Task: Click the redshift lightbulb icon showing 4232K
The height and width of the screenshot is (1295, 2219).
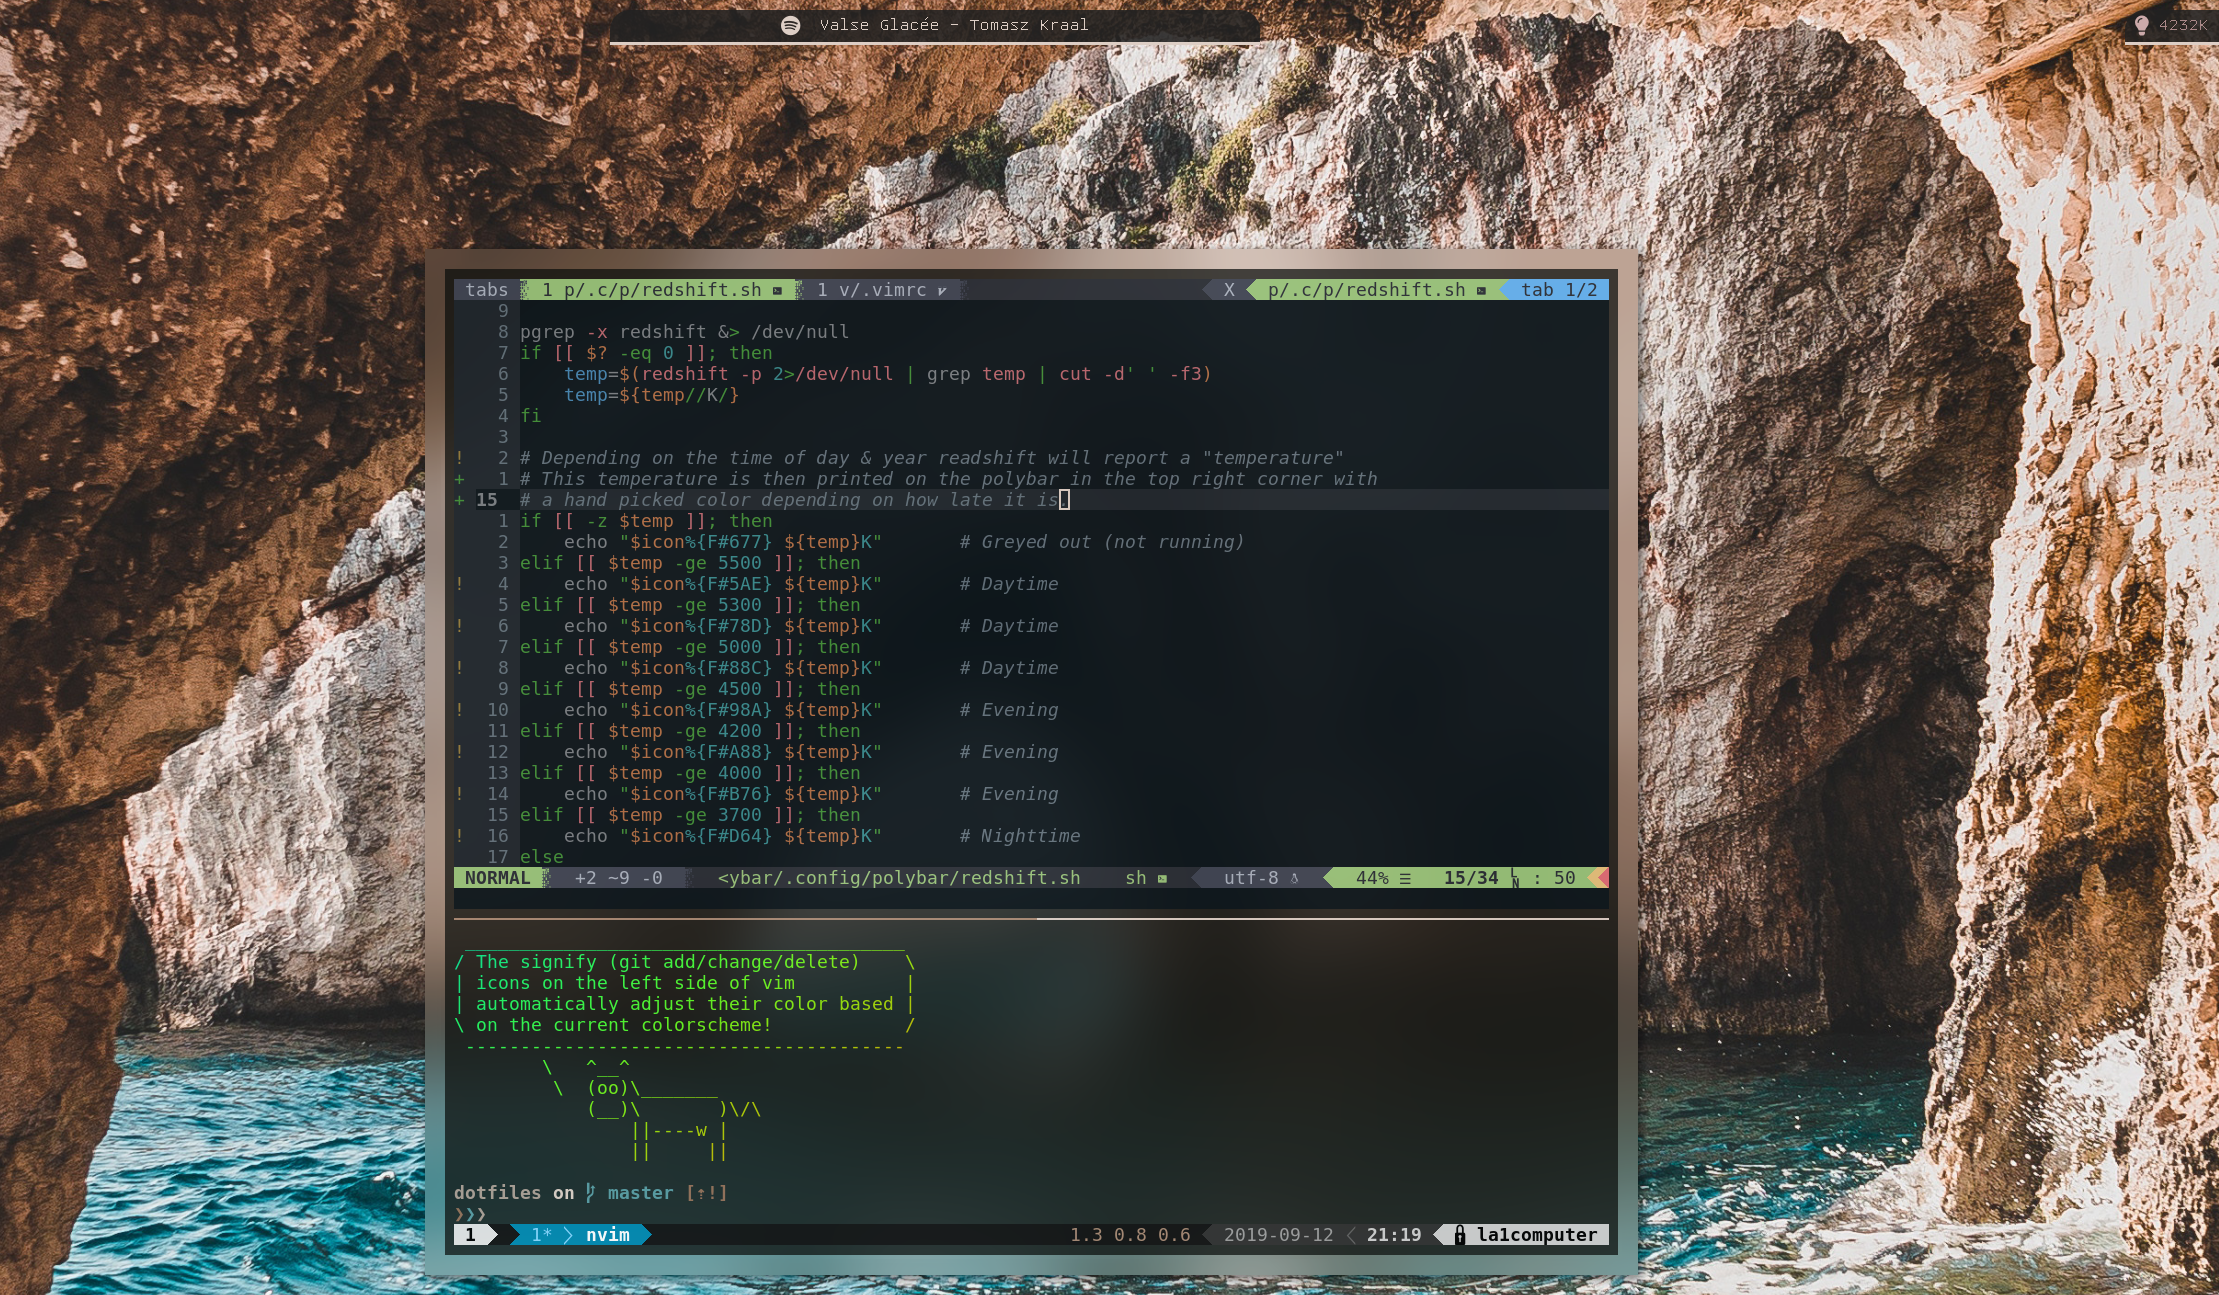Action: pyautogui.click(x=2141, y=25)
